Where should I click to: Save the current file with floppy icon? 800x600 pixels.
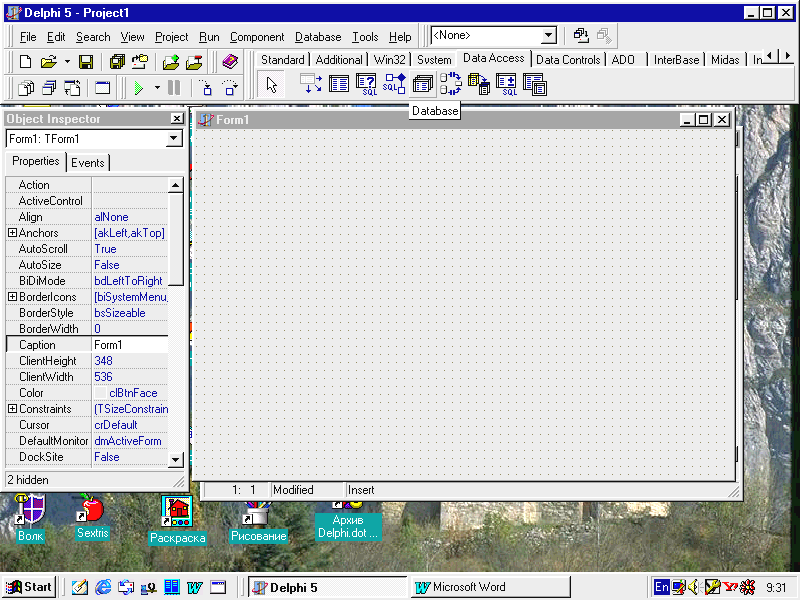pyautogui.click(x=86, y=62)
